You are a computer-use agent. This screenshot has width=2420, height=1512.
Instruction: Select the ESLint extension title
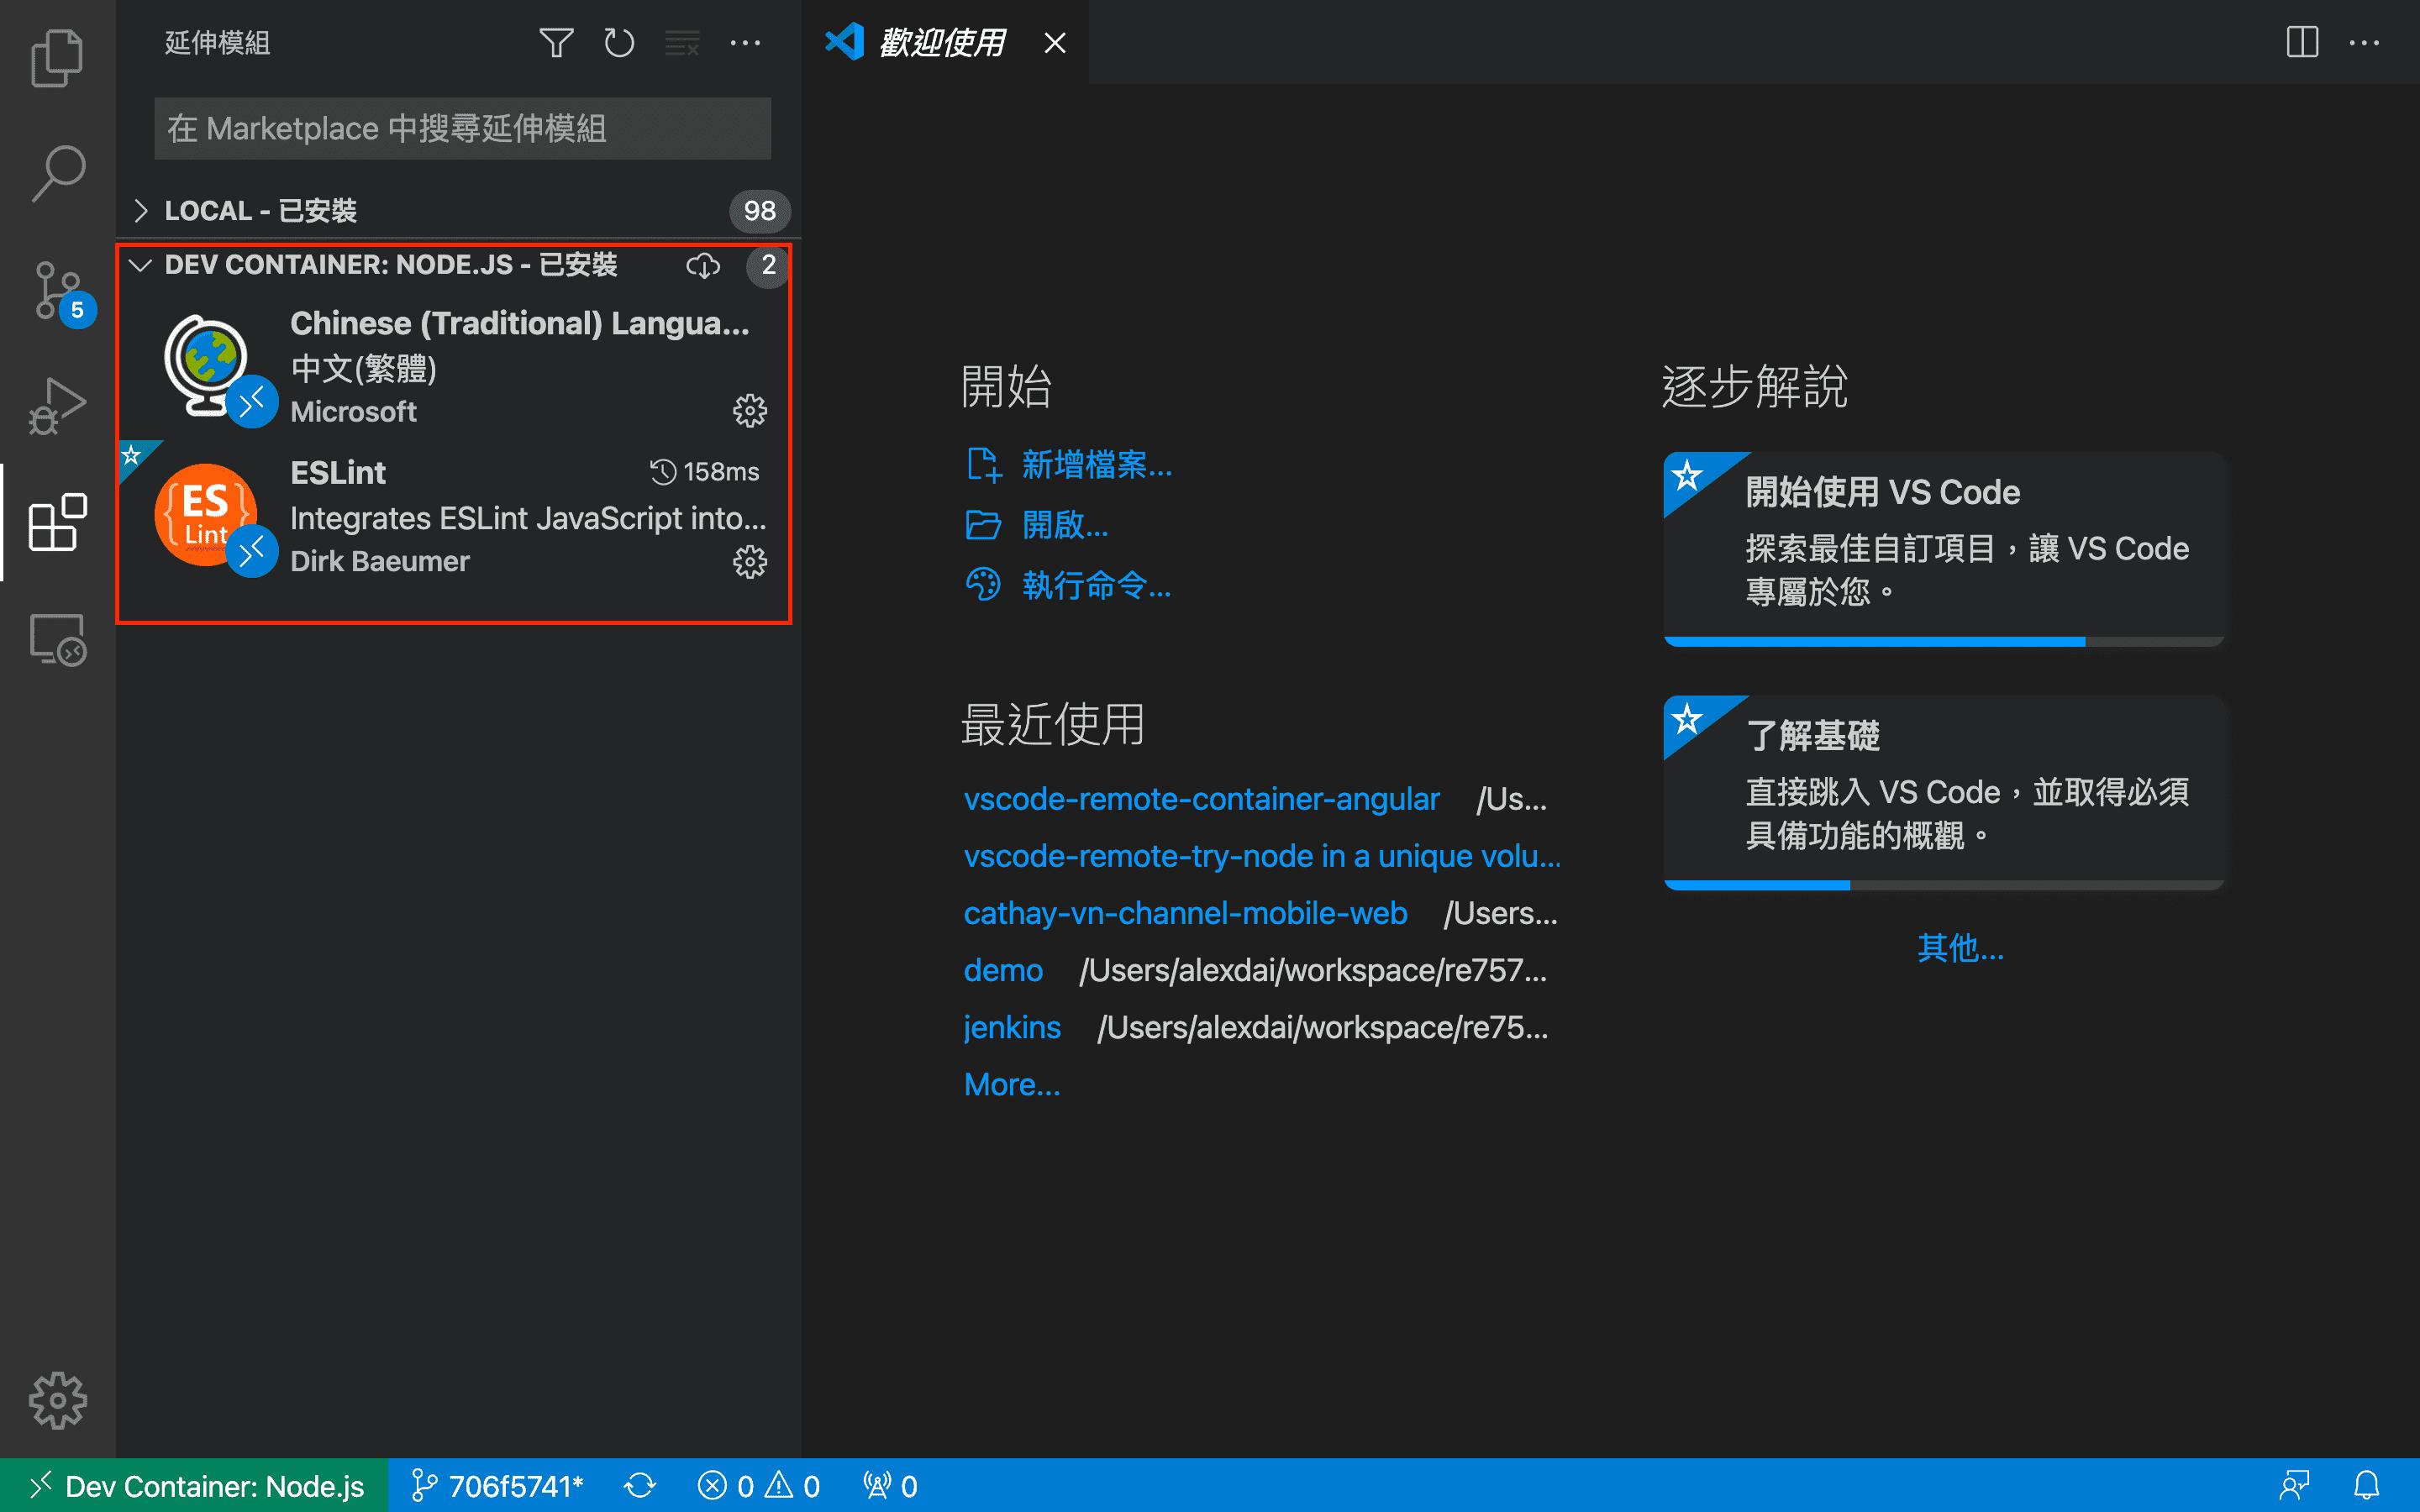(x=338, y=472)
